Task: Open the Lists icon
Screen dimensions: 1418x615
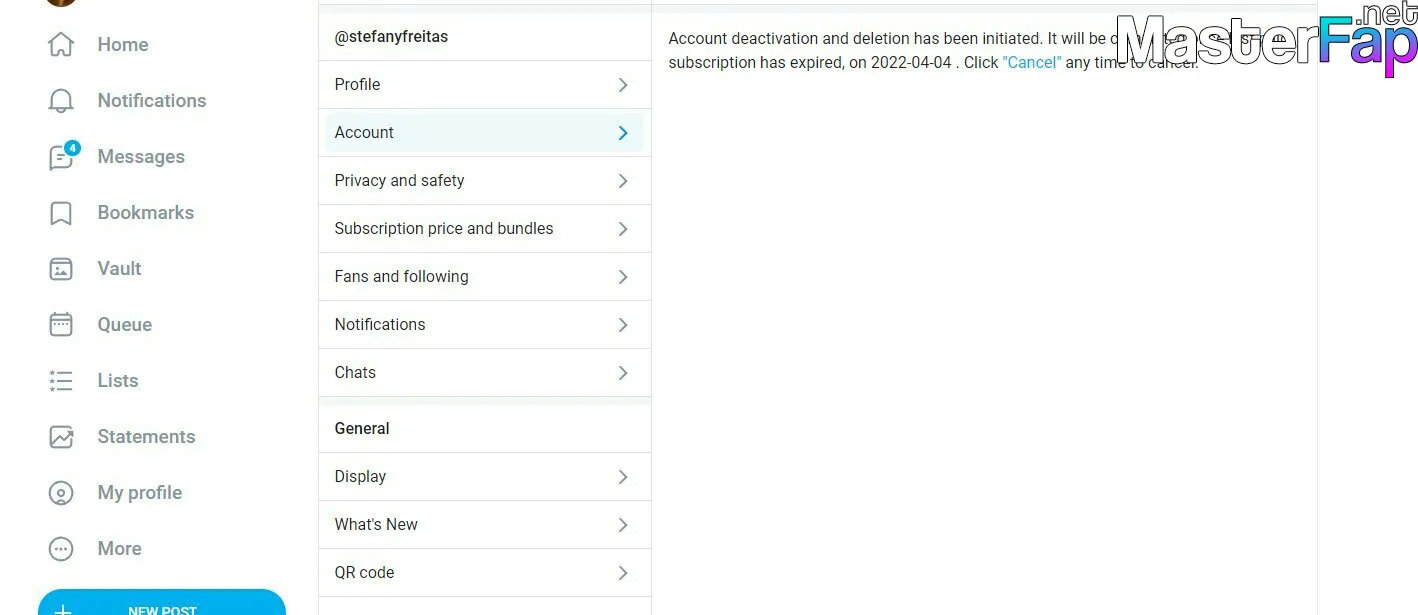Action: pos(61,381)
